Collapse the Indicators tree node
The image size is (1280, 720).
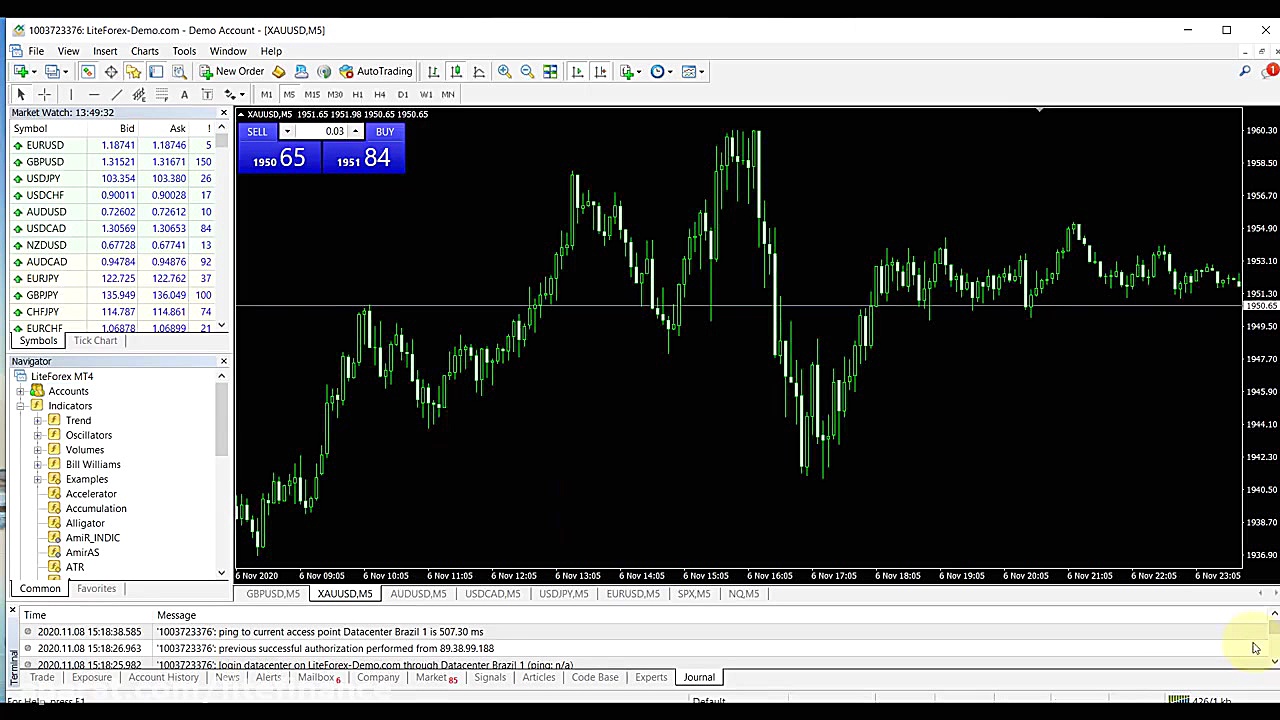(x=20, y=406)
